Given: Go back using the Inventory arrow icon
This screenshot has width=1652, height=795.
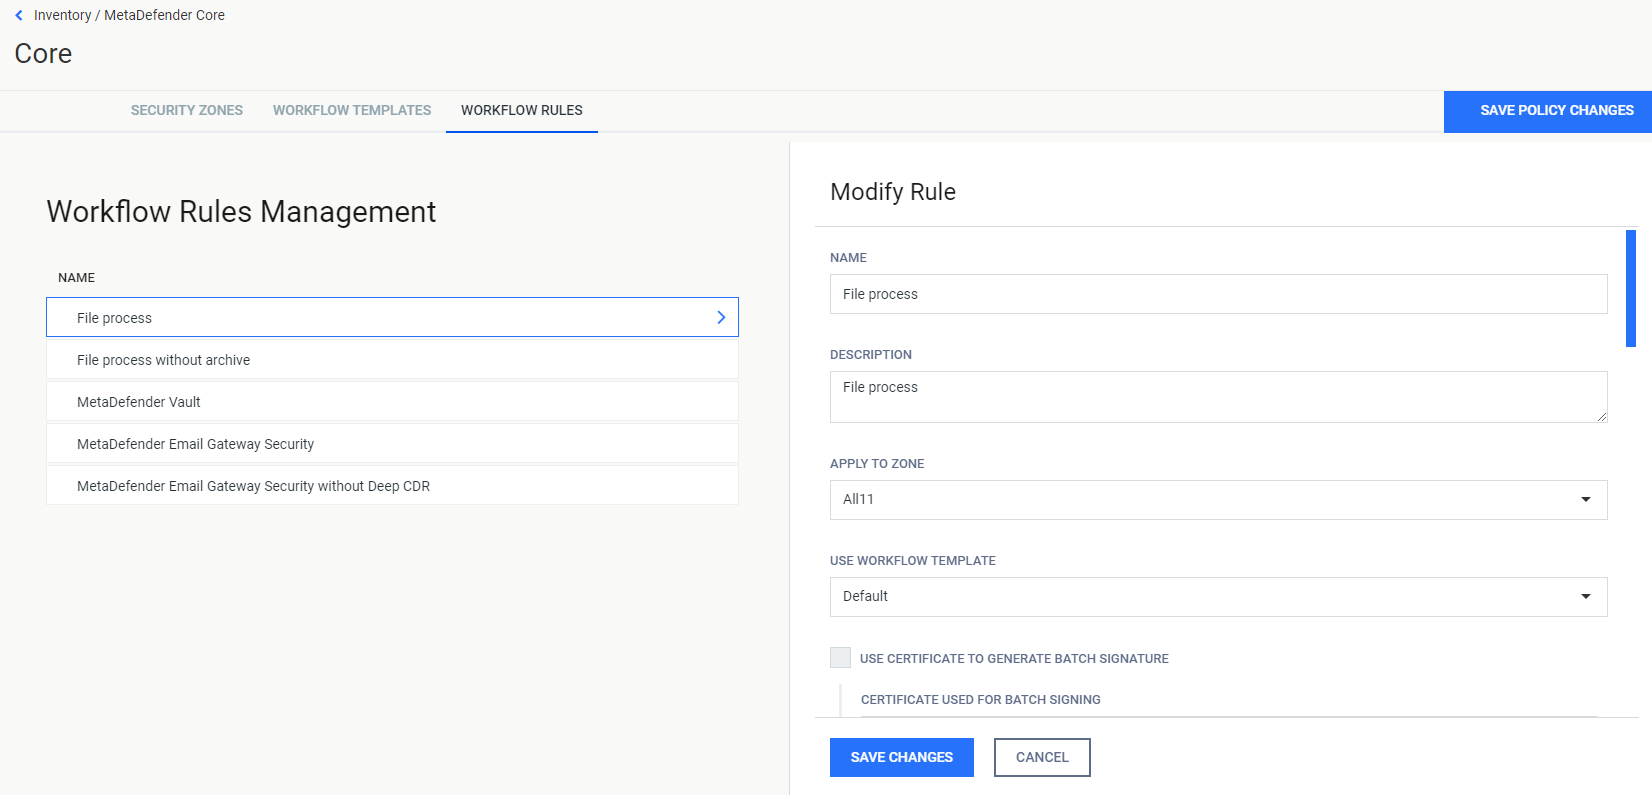Looking at the screenshot, I should tap(19, 15).
